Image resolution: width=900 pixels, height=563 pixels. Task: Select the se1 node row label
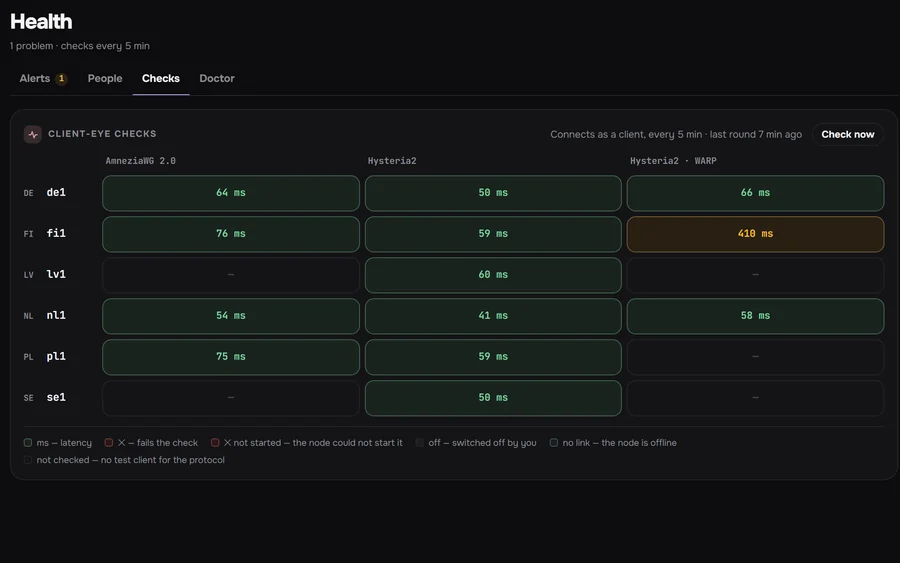[56, 397]
